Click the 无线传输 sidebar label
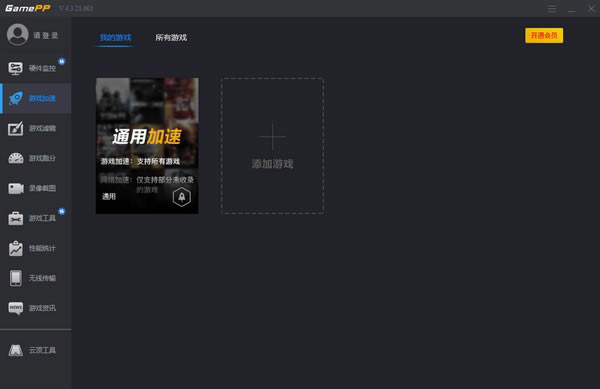The height and width of the screenshot is (389, 600). [x=42, y=278]
